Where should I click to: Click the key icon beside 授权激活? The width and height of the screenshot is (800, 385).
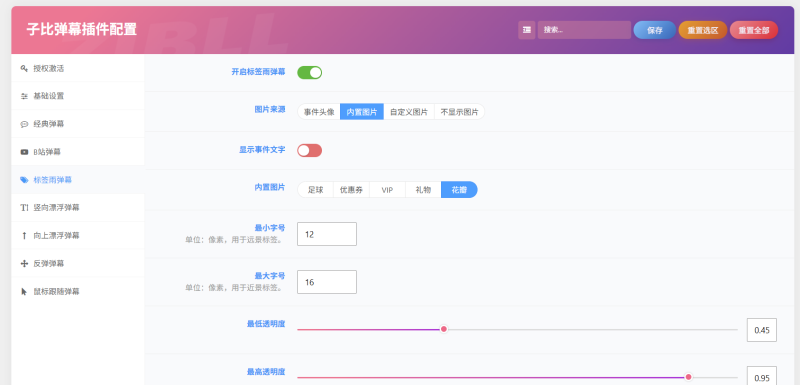24,68
